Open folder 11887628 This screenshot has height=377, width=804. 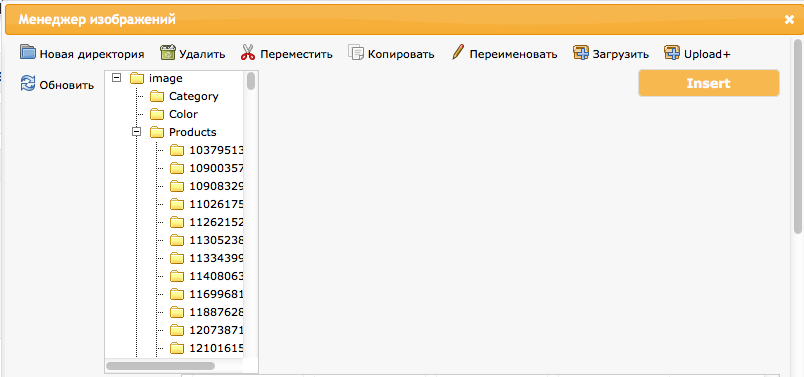tap(216, 312)
